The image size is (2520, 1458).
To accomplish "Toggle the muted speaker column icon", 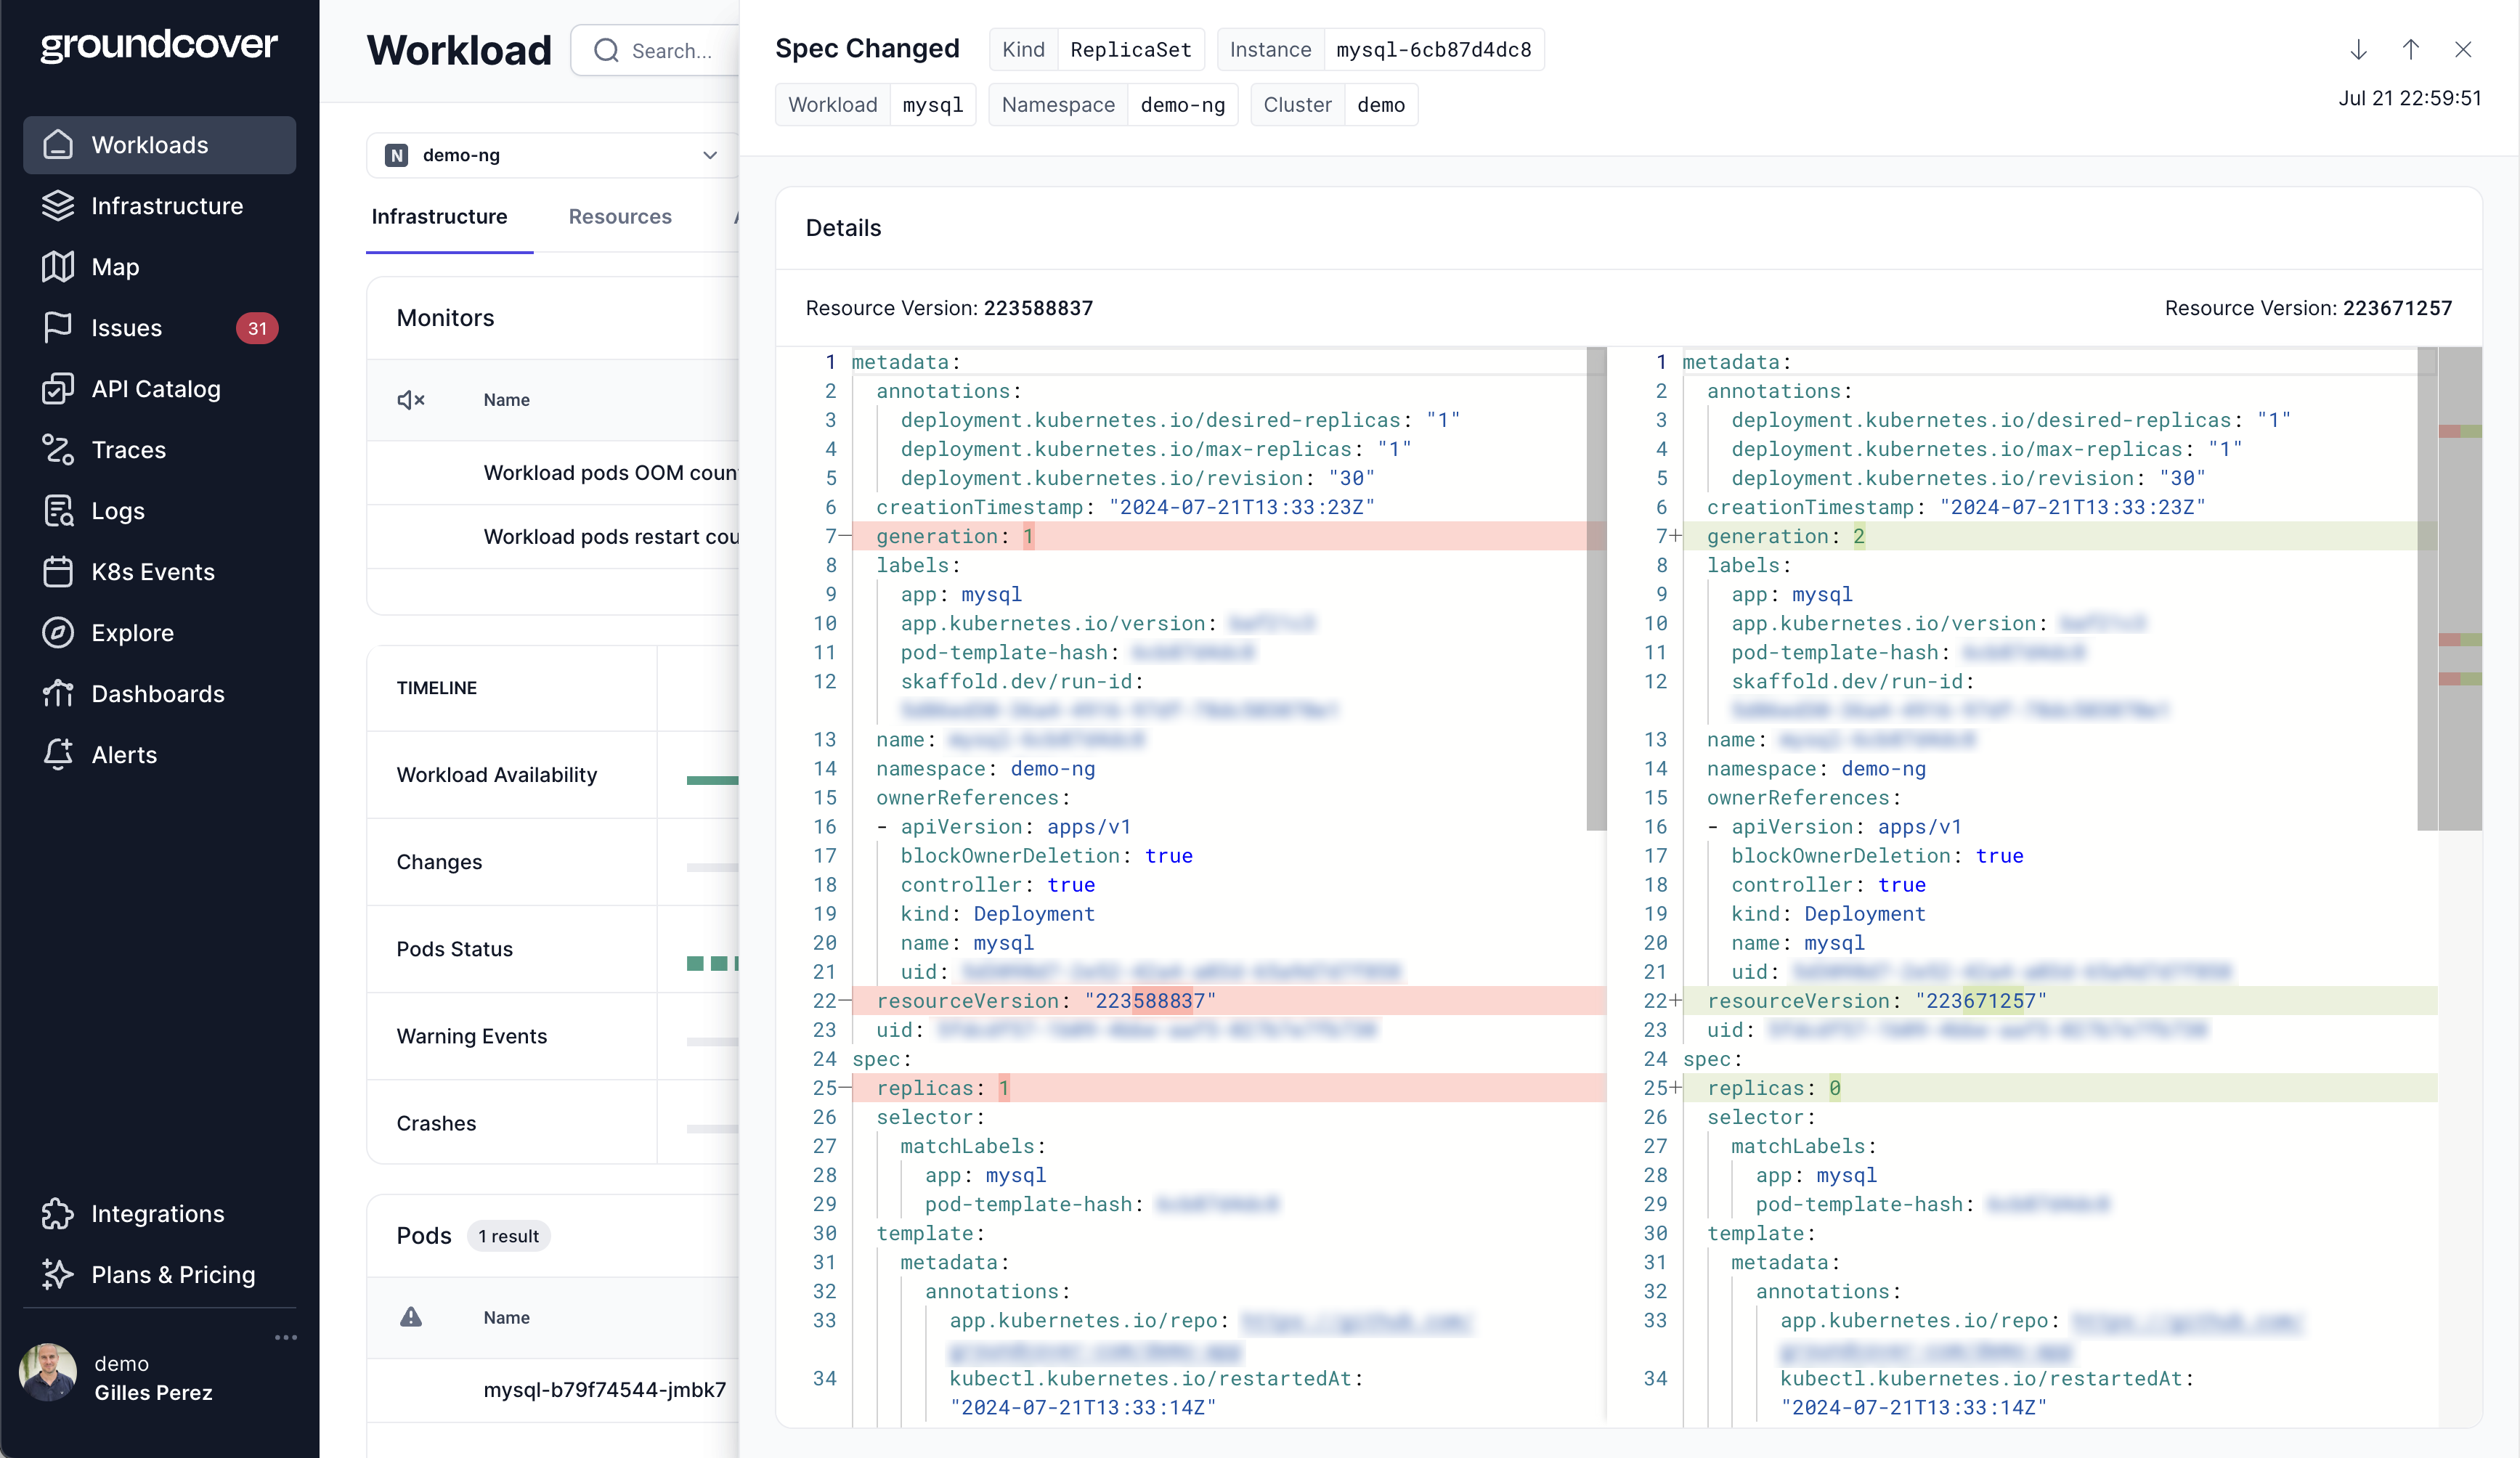I will (x=411, y=400).
